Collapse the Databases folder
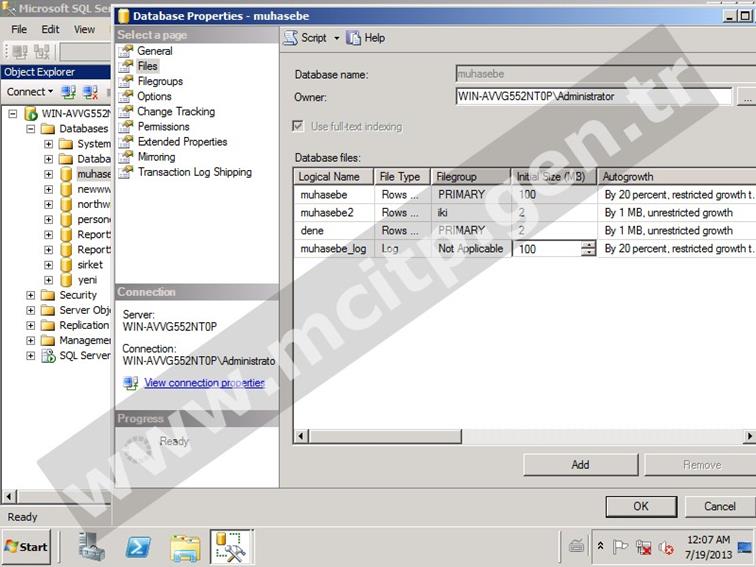The height and width of the screenshot is (567, 756). pyautogui.click(x=30, y=129)
